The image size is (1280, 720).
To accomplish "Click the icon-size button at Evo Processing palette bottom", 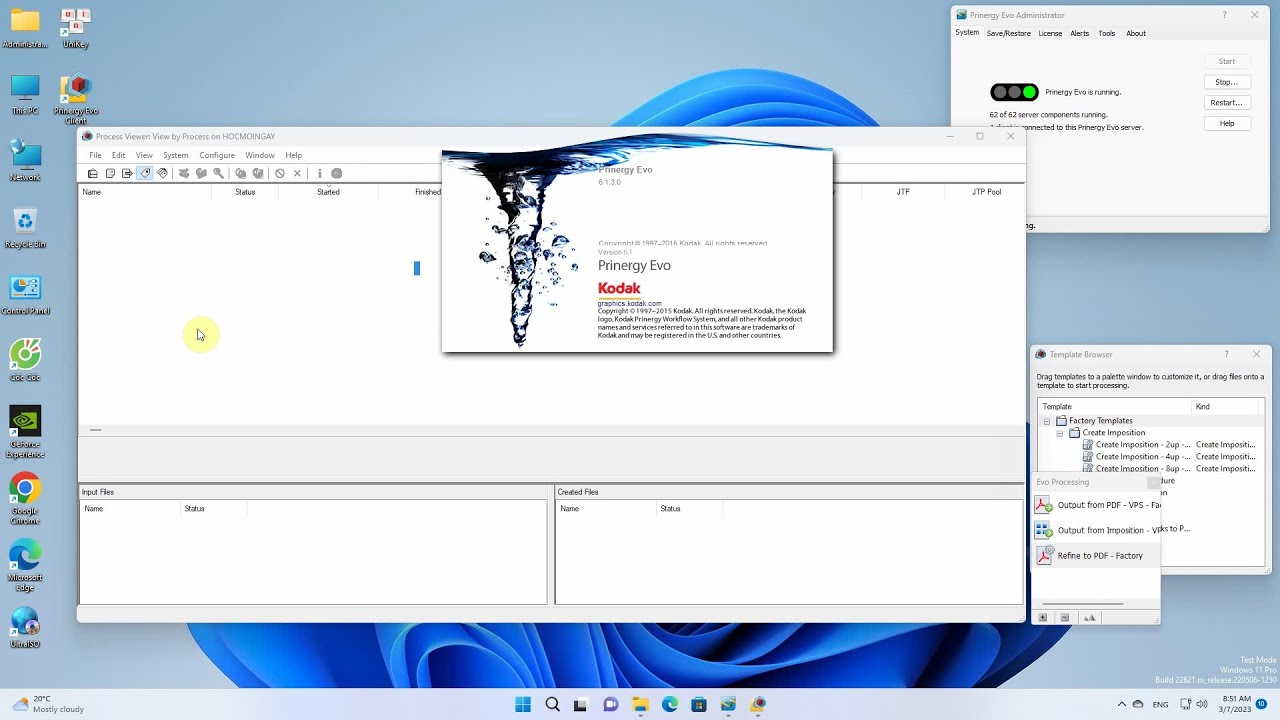I will click(1090, 618).
